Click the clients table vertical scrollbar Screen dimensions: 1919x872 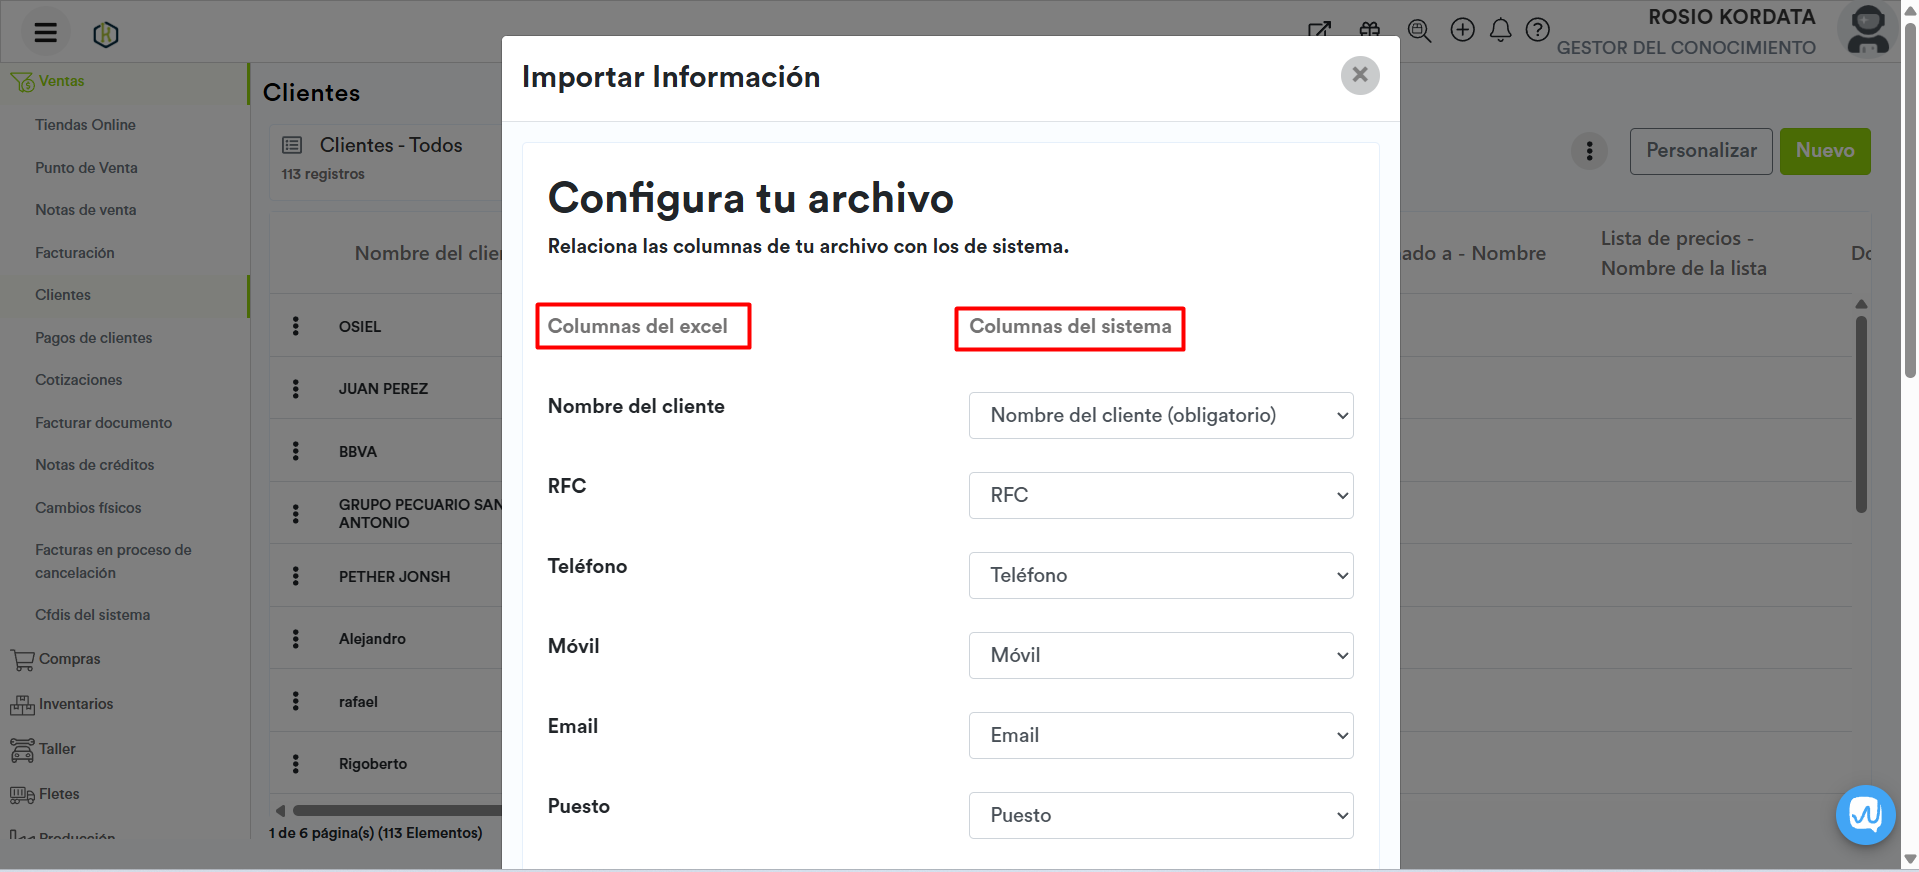(1861, 415)
